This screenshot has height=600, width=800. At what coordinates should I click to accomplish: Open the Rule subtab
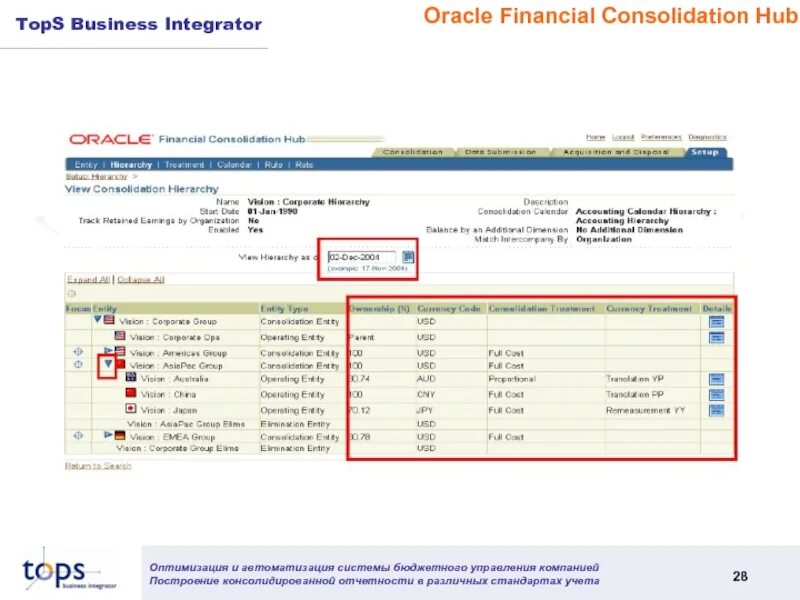pyautogui.click(x=273, y=165)
